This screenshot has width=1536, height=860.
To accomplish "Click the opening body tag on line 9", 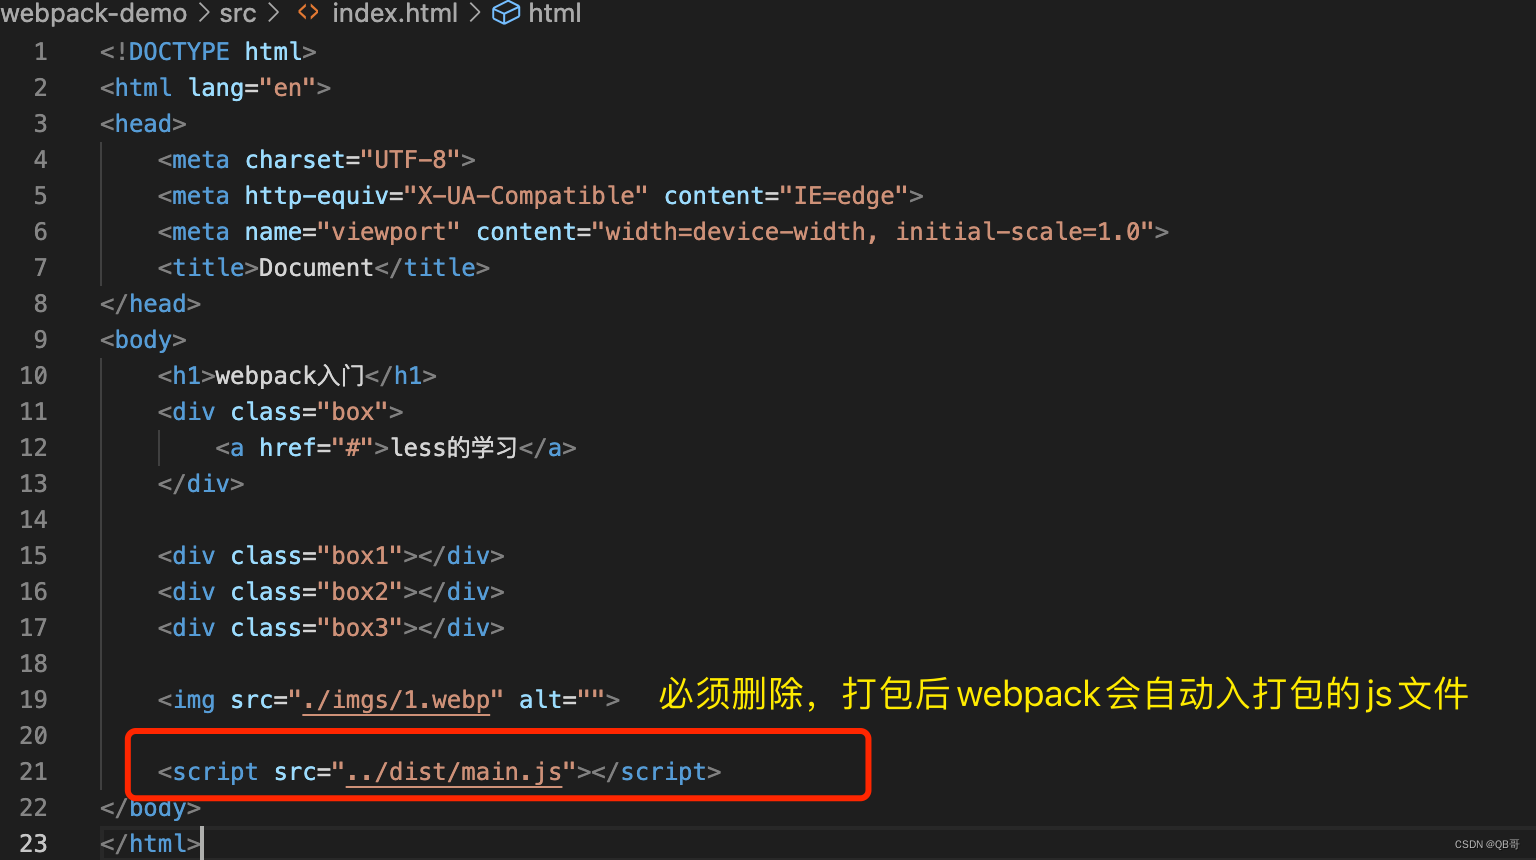I will pos(143,340).
